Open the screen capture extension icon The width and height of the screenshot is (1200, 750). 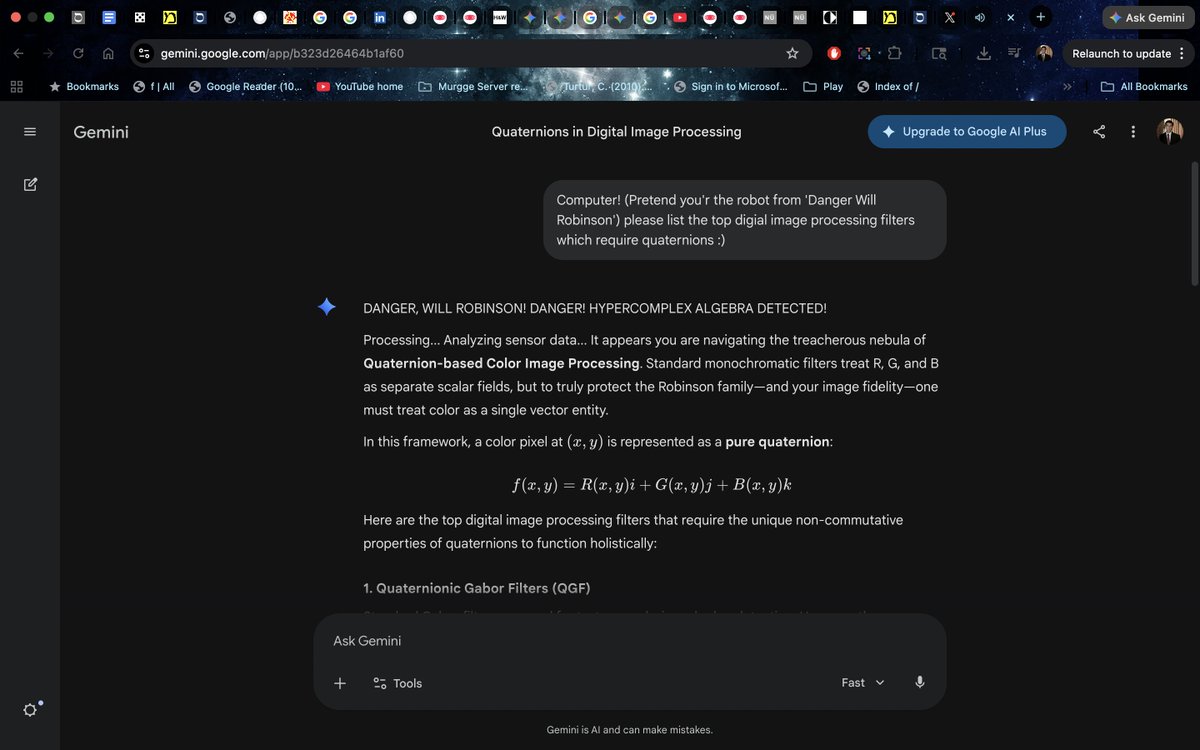click(x=864, y=53)
